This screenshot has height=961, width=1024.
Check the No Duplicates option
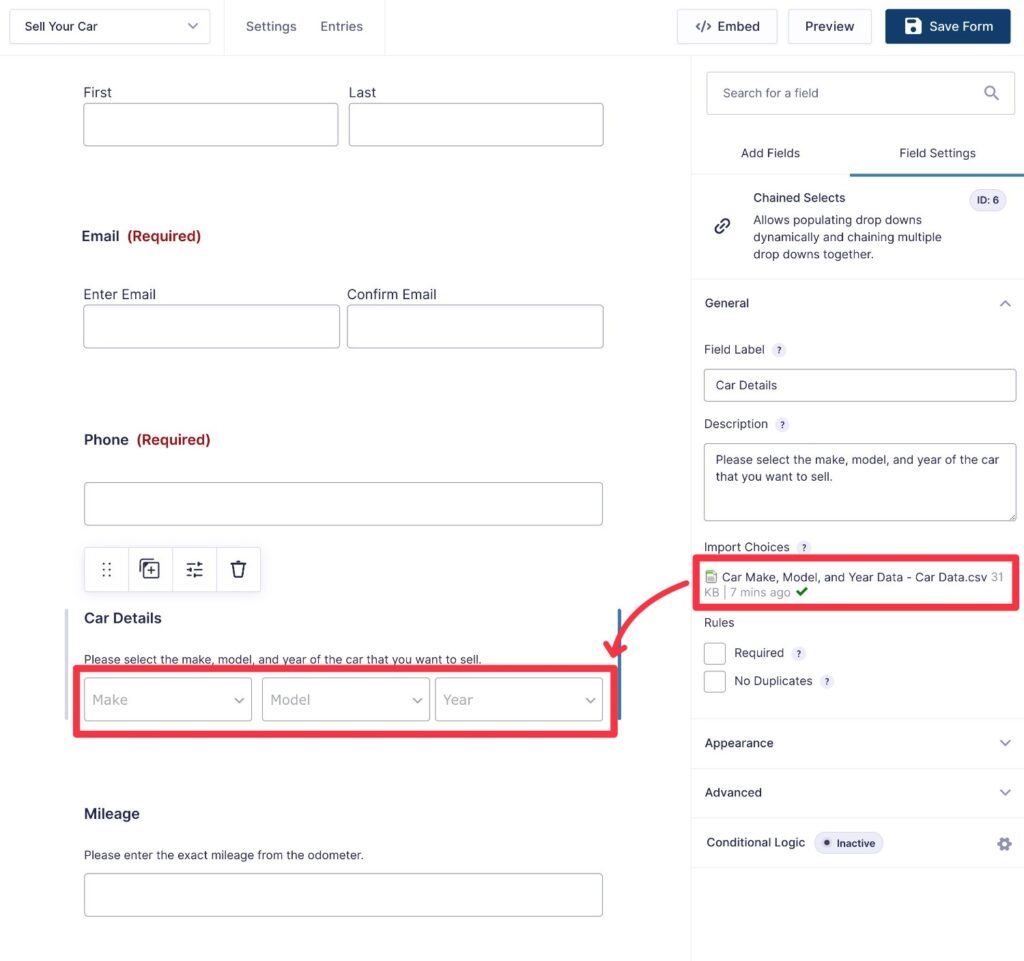click(714, 682)
